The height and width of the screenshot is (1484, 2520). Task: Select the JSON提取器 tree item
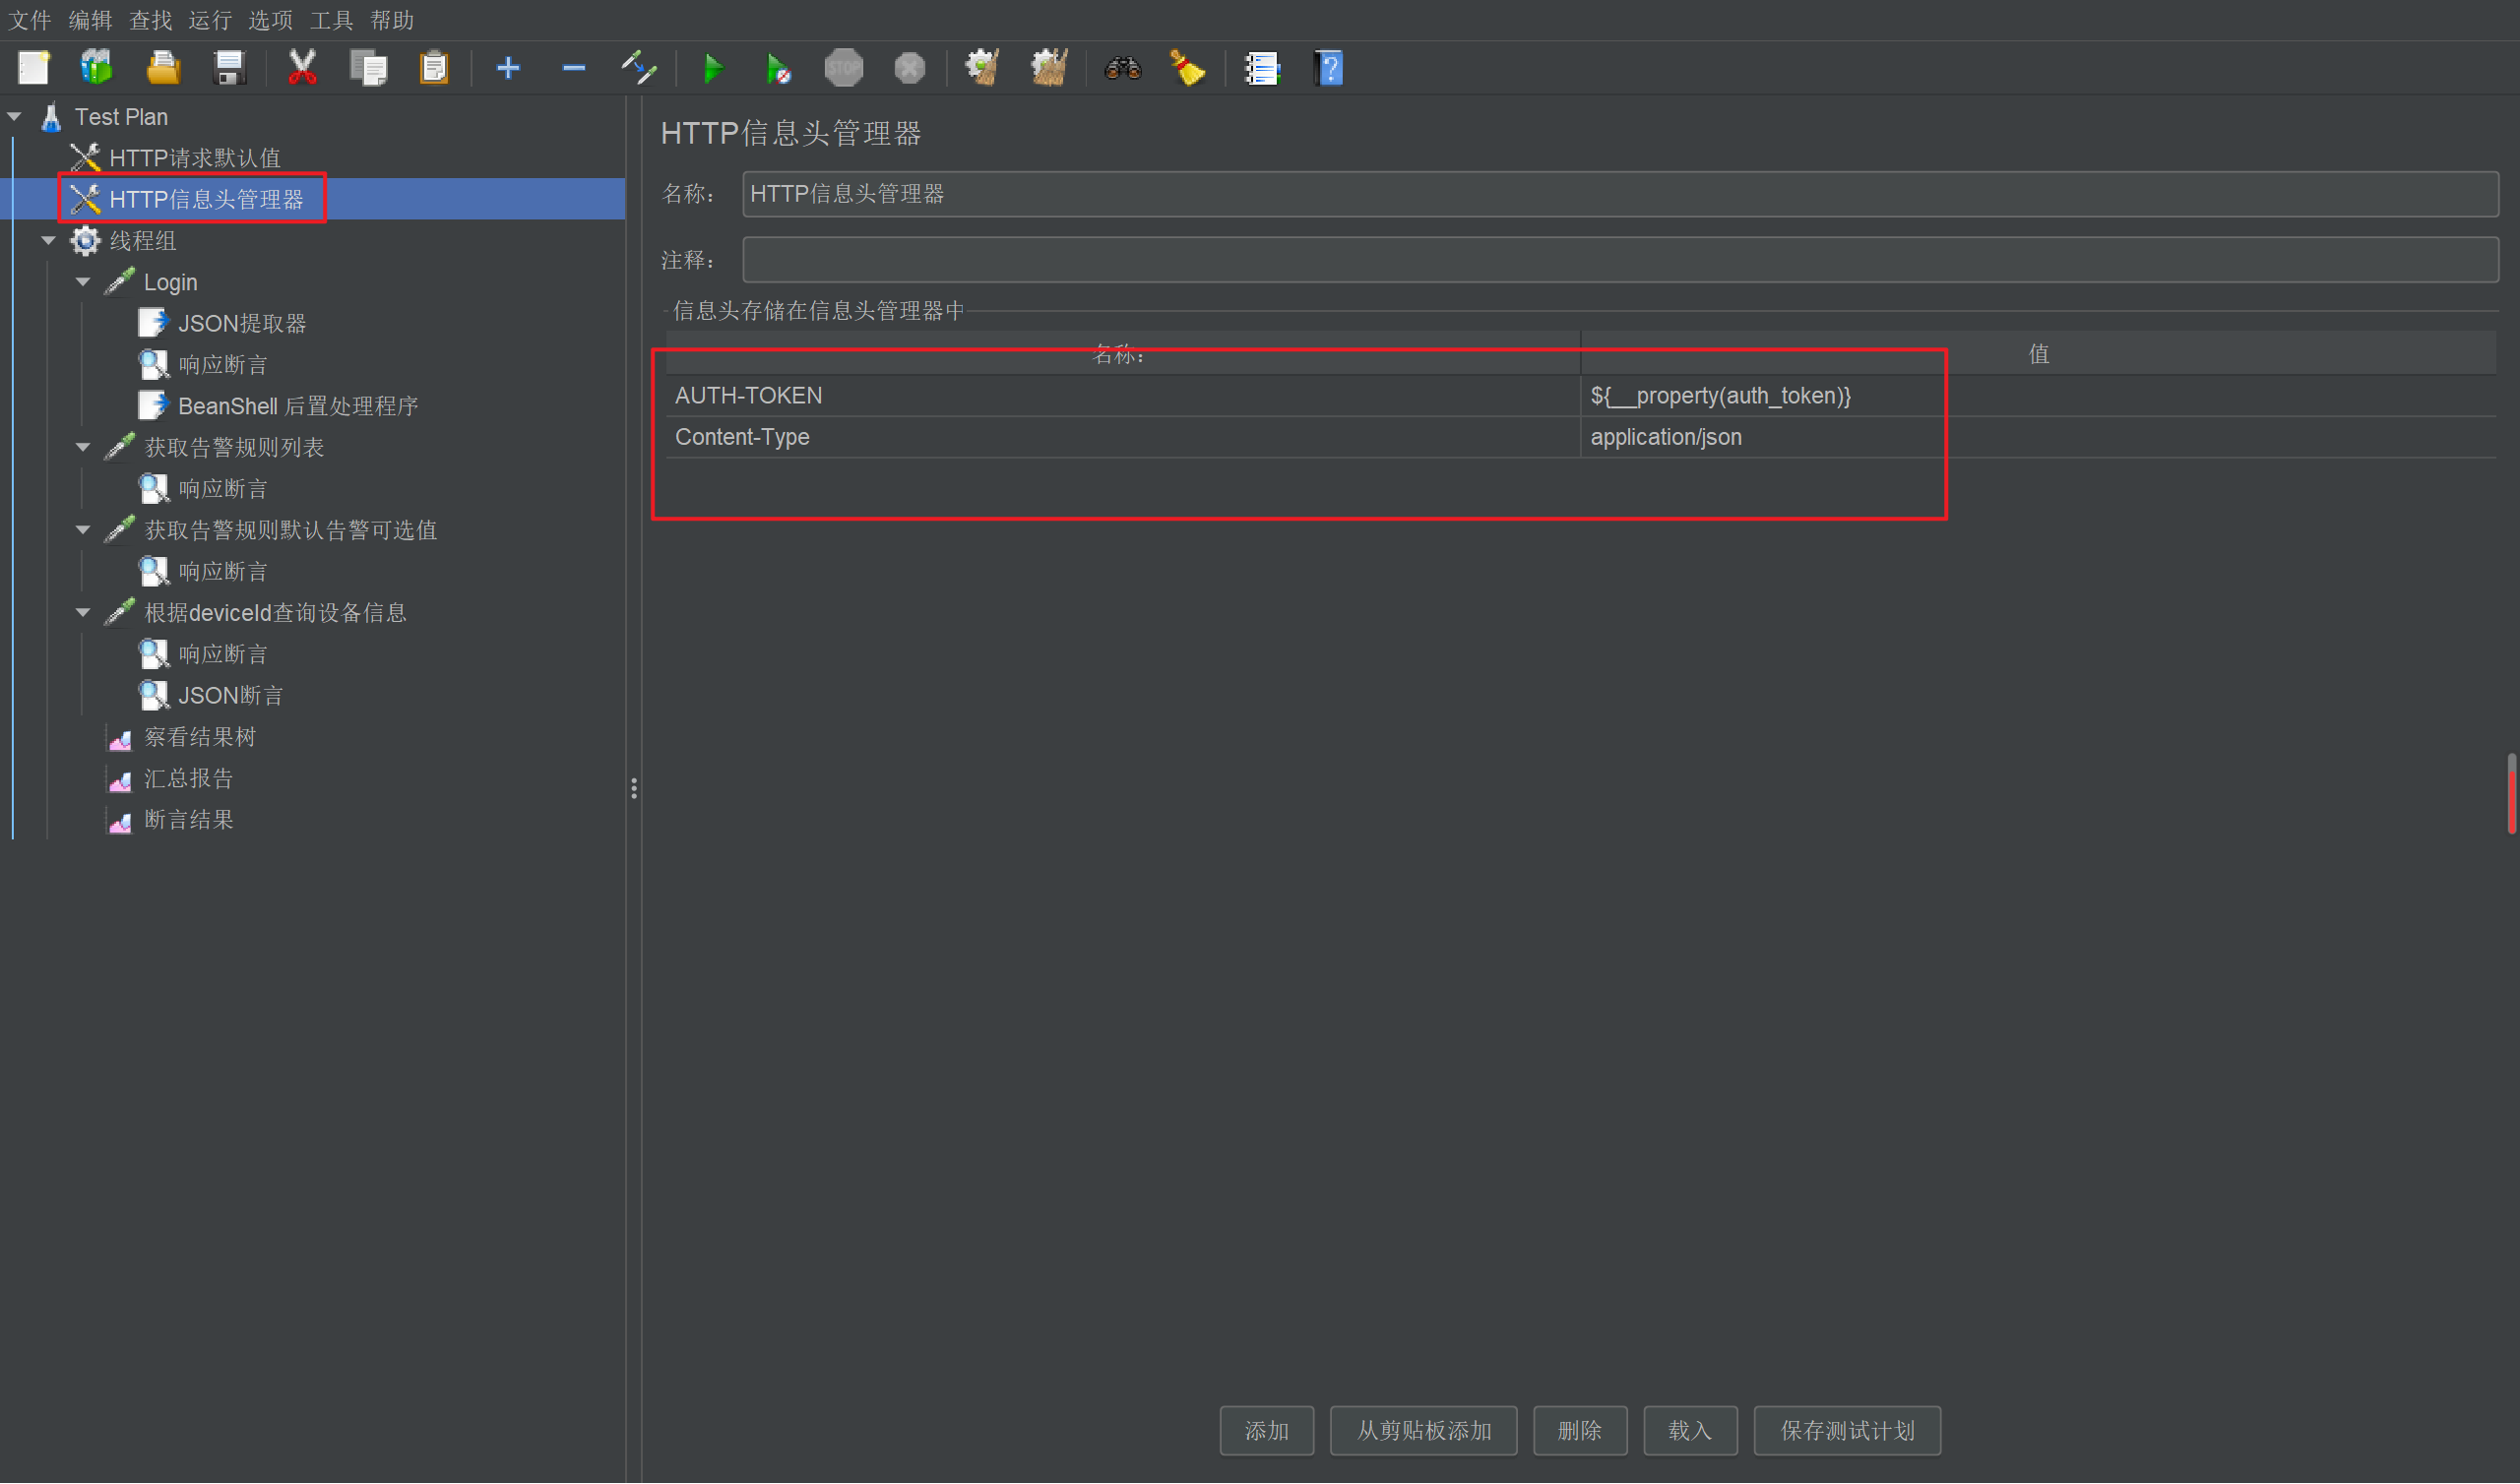pos(242,323)
